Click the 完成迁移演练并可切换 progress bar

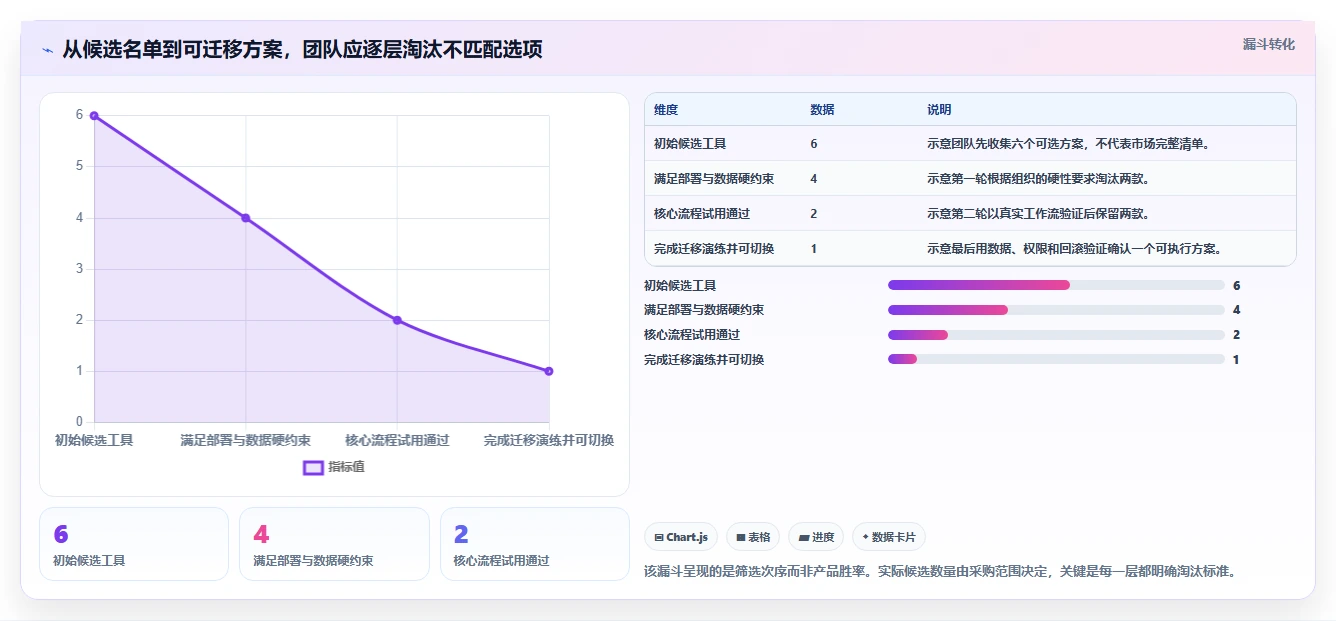tap(1056, 359)
